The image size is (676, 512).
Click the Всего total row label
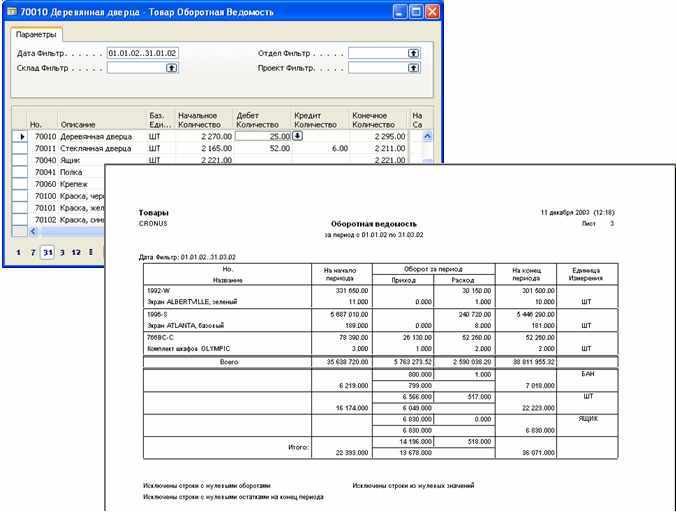coord(229,362)
